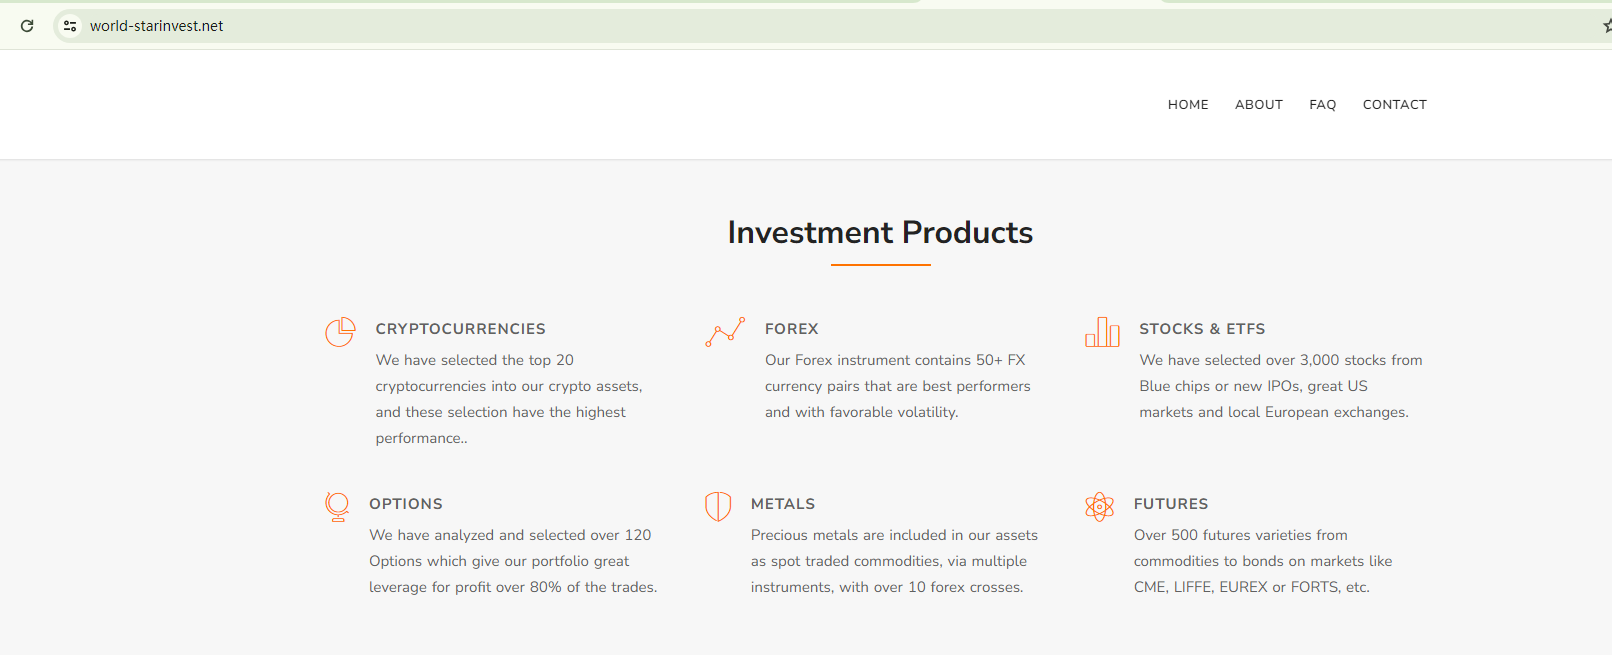Reload the page with the refresh icon

click(27, 26)
